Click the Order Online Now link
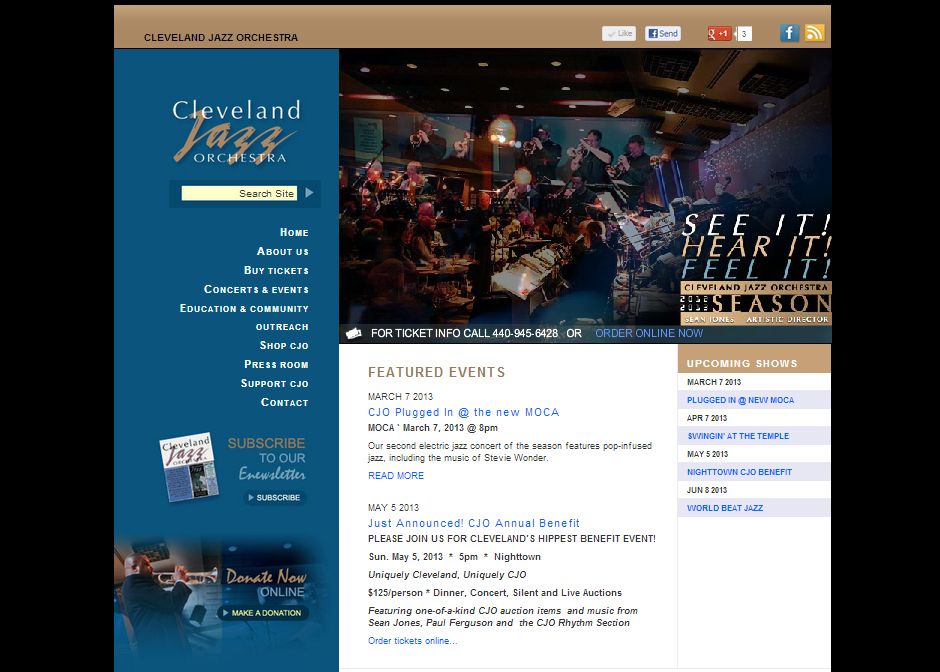 (x=649, y=333)
